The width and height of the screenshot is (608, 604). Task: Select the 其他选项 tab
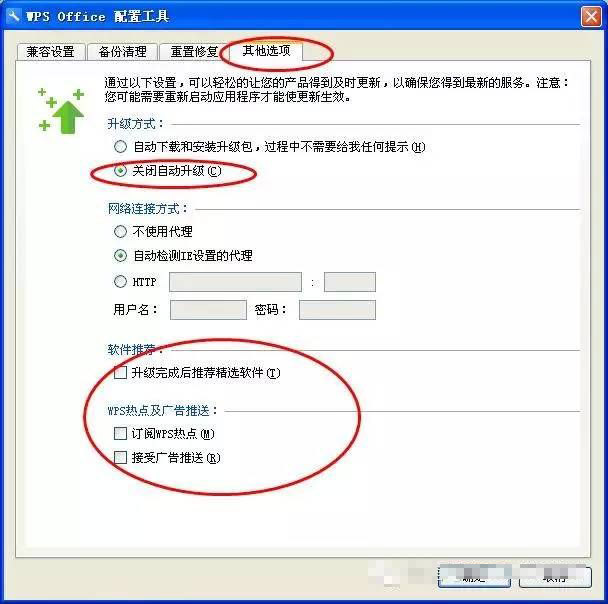click(x=266, y=51)
